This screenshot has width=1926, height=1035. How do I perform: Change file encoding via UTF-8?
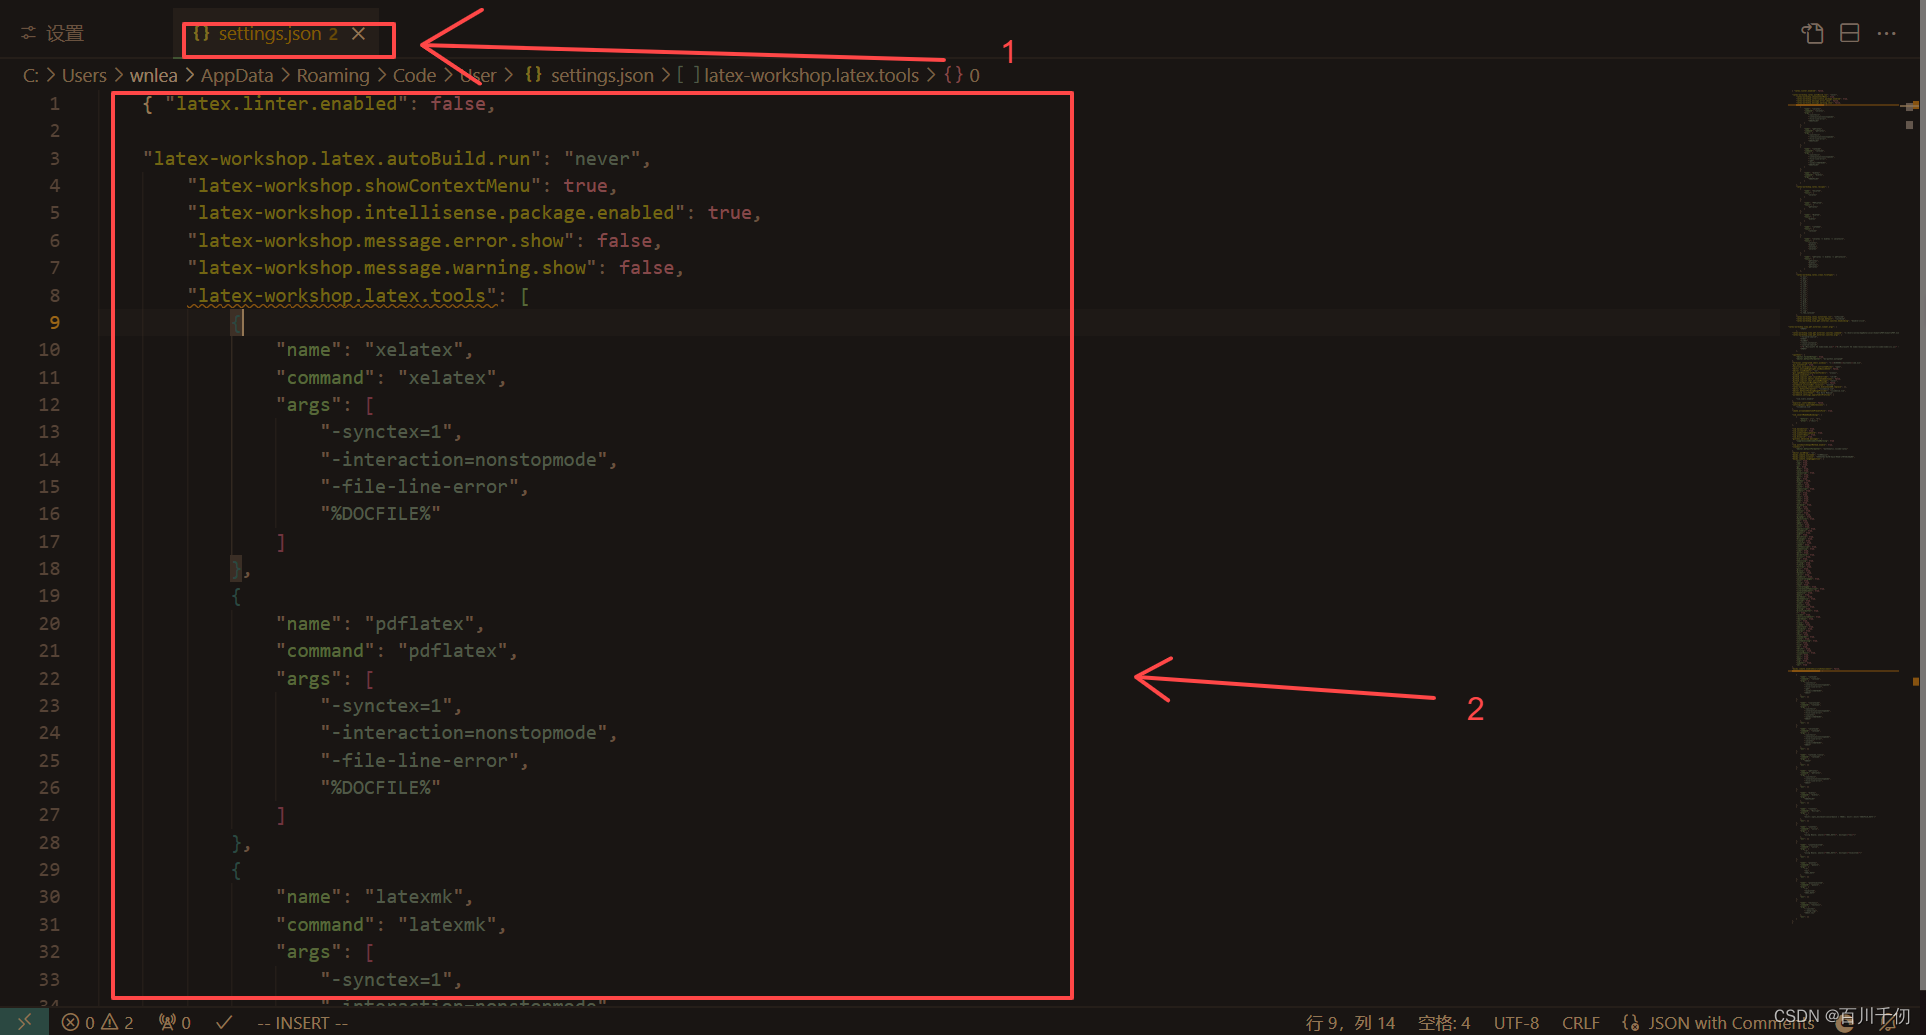(x=1516, y=1022)
